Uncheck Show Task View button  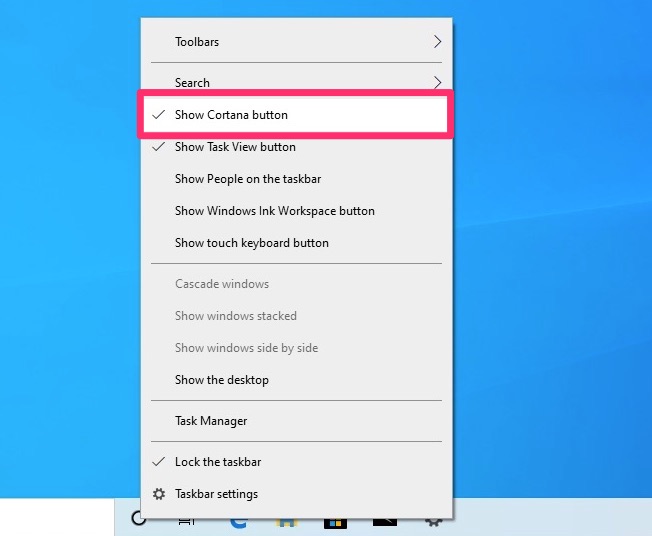tap(296, 147)
